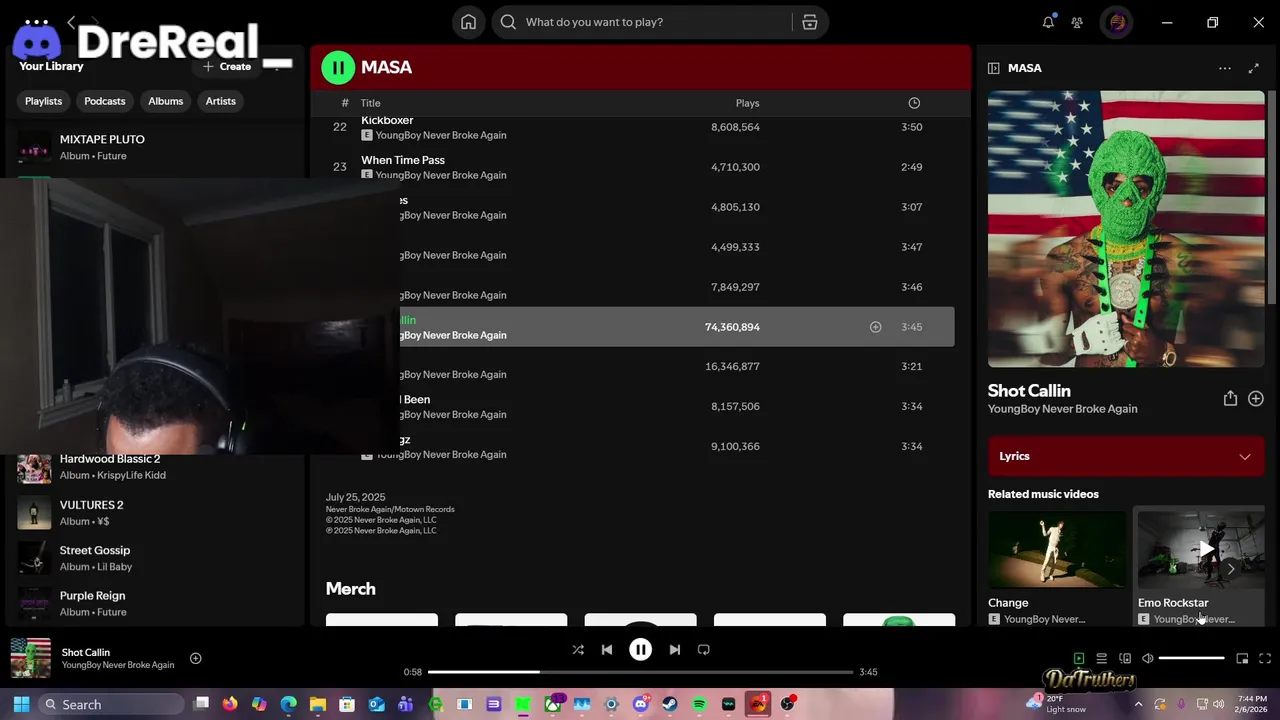Click the Windows taskbar Search box
This screenshot has height=720, width=1280.
[111, 704]
